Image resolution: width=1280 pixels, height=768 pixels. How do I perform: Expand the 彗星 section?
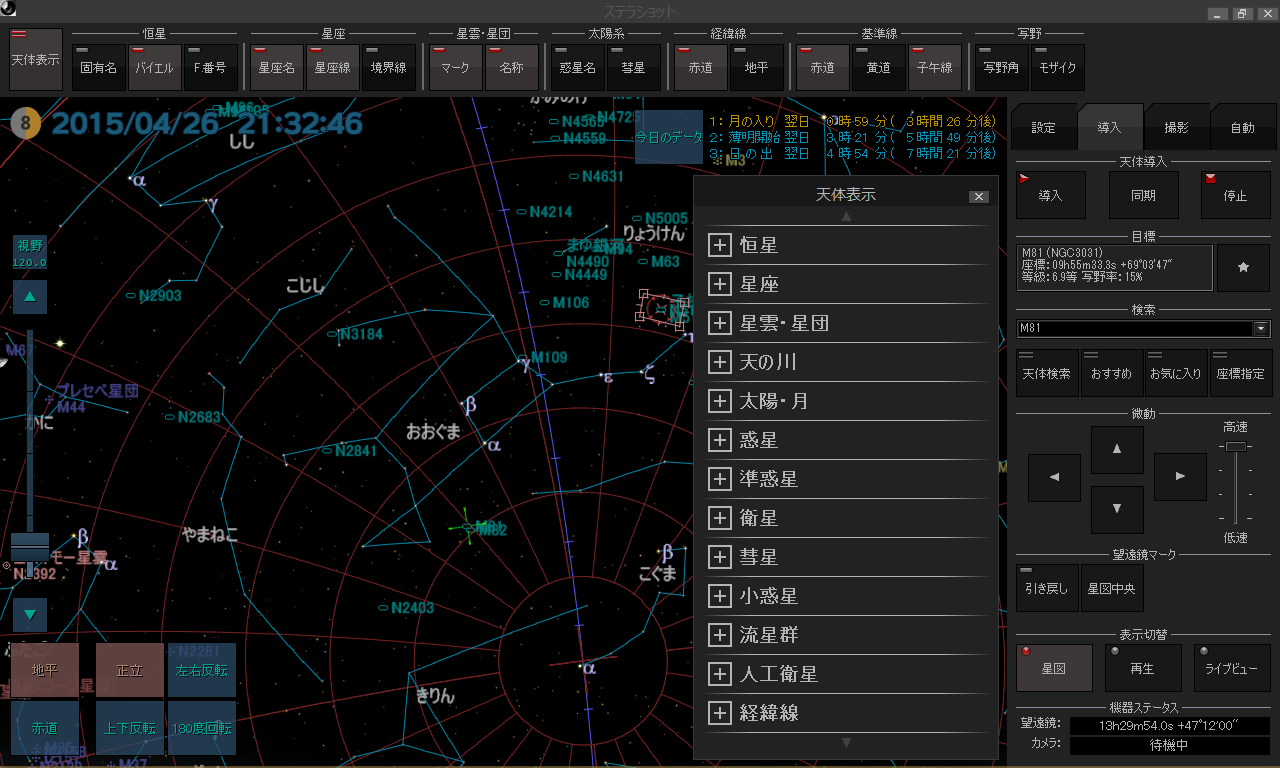coord(719,557)
